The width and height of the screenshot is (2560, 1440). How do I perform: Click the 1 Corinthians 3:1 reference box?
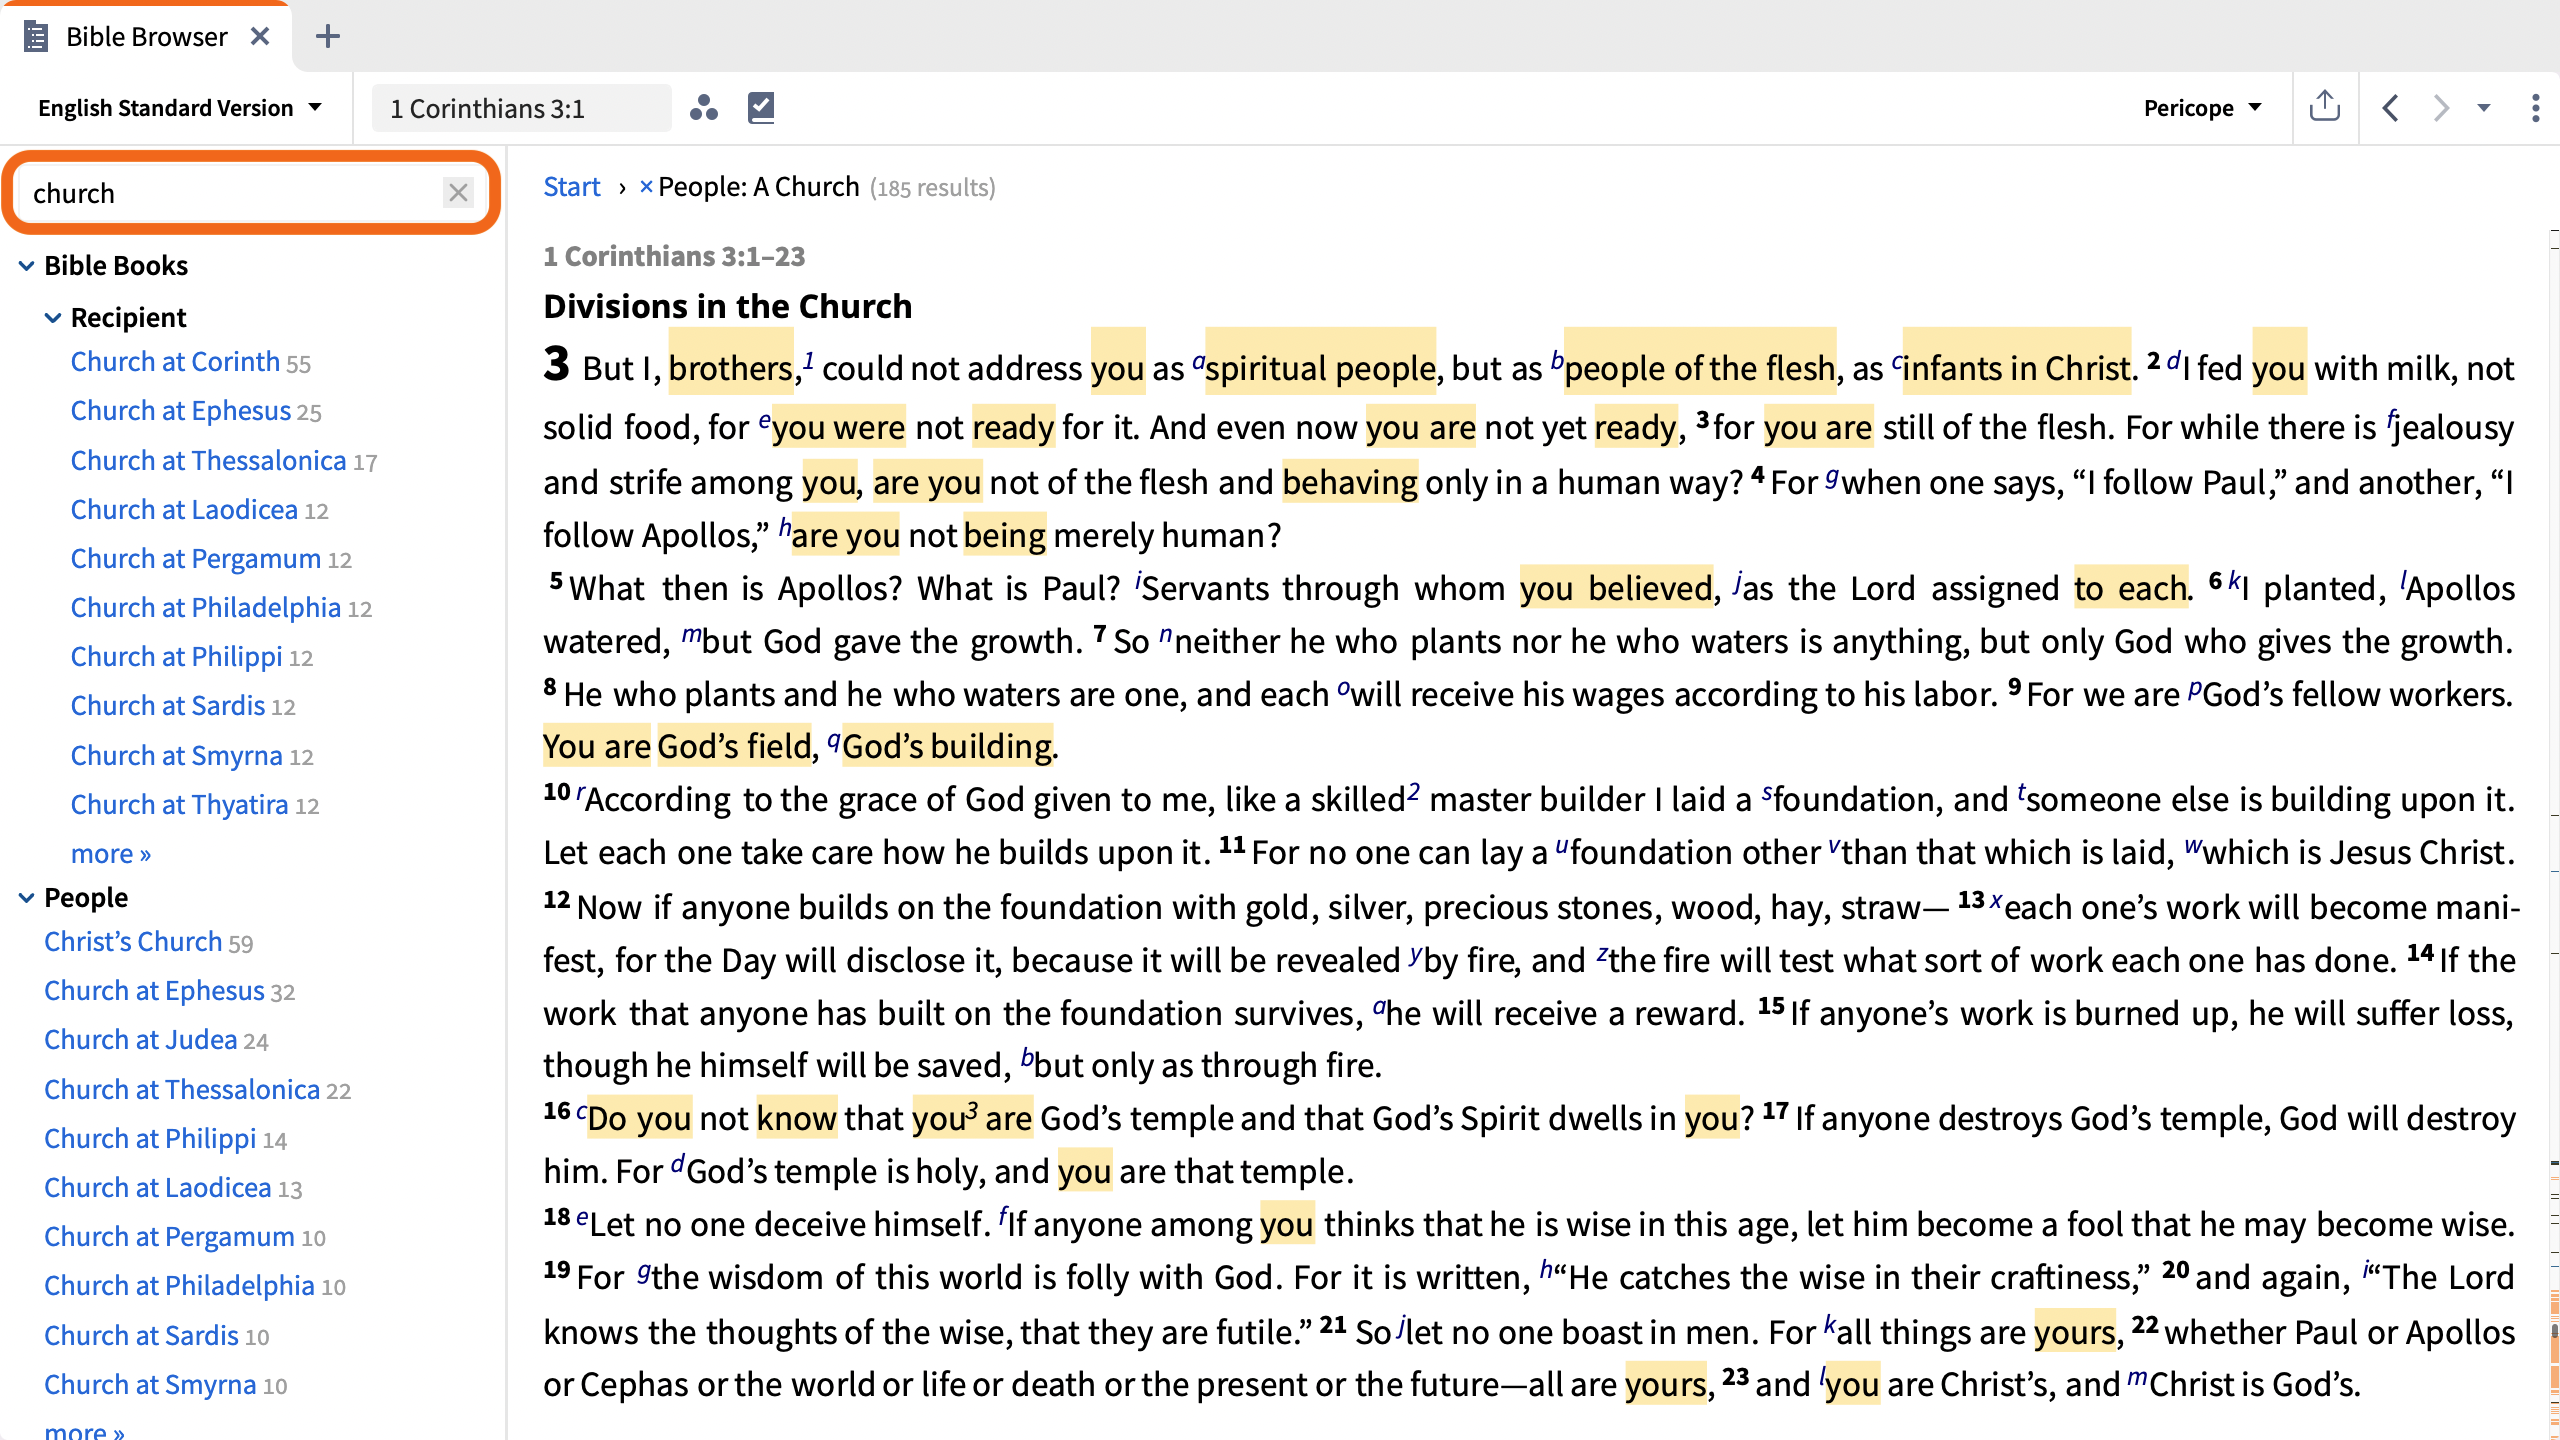point(521,108)
